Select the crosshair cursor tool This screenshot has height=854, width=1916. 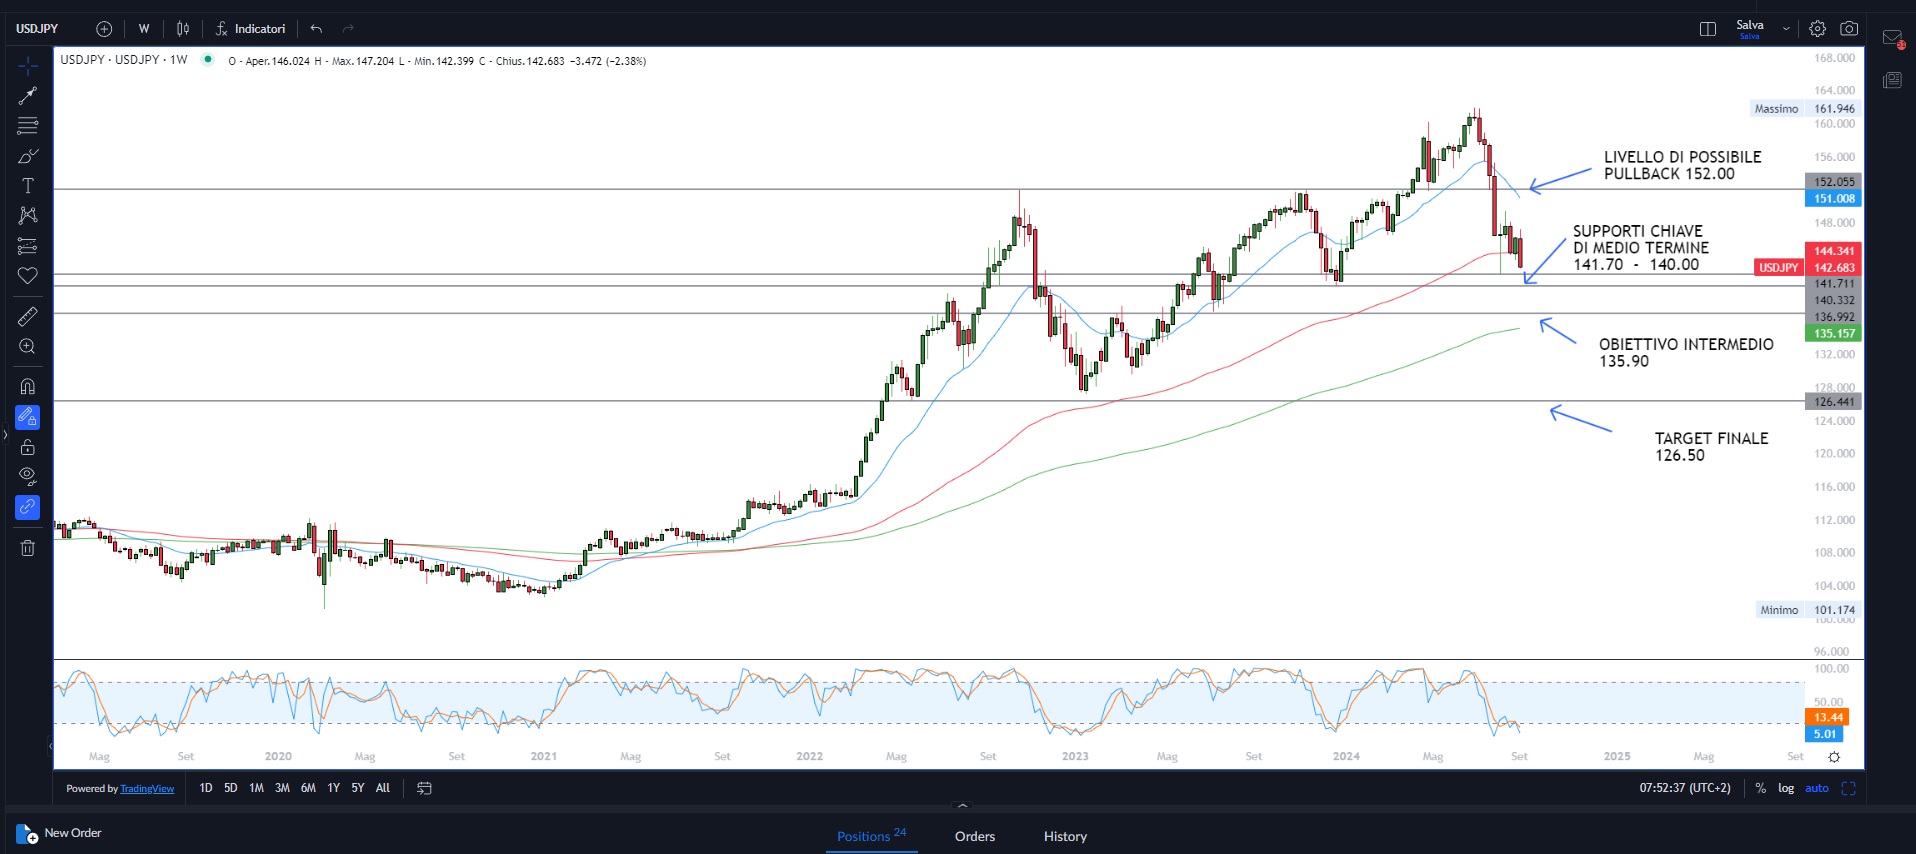point(28,66)
